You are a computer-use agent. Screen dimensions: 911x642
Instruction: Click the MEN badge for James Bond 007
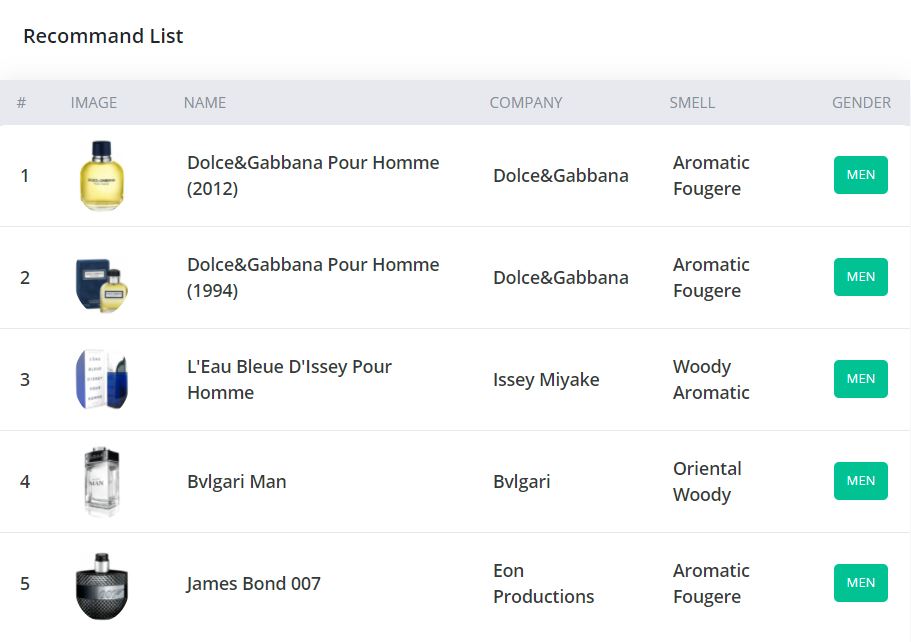pyautogui.click(x=860, y=583)
